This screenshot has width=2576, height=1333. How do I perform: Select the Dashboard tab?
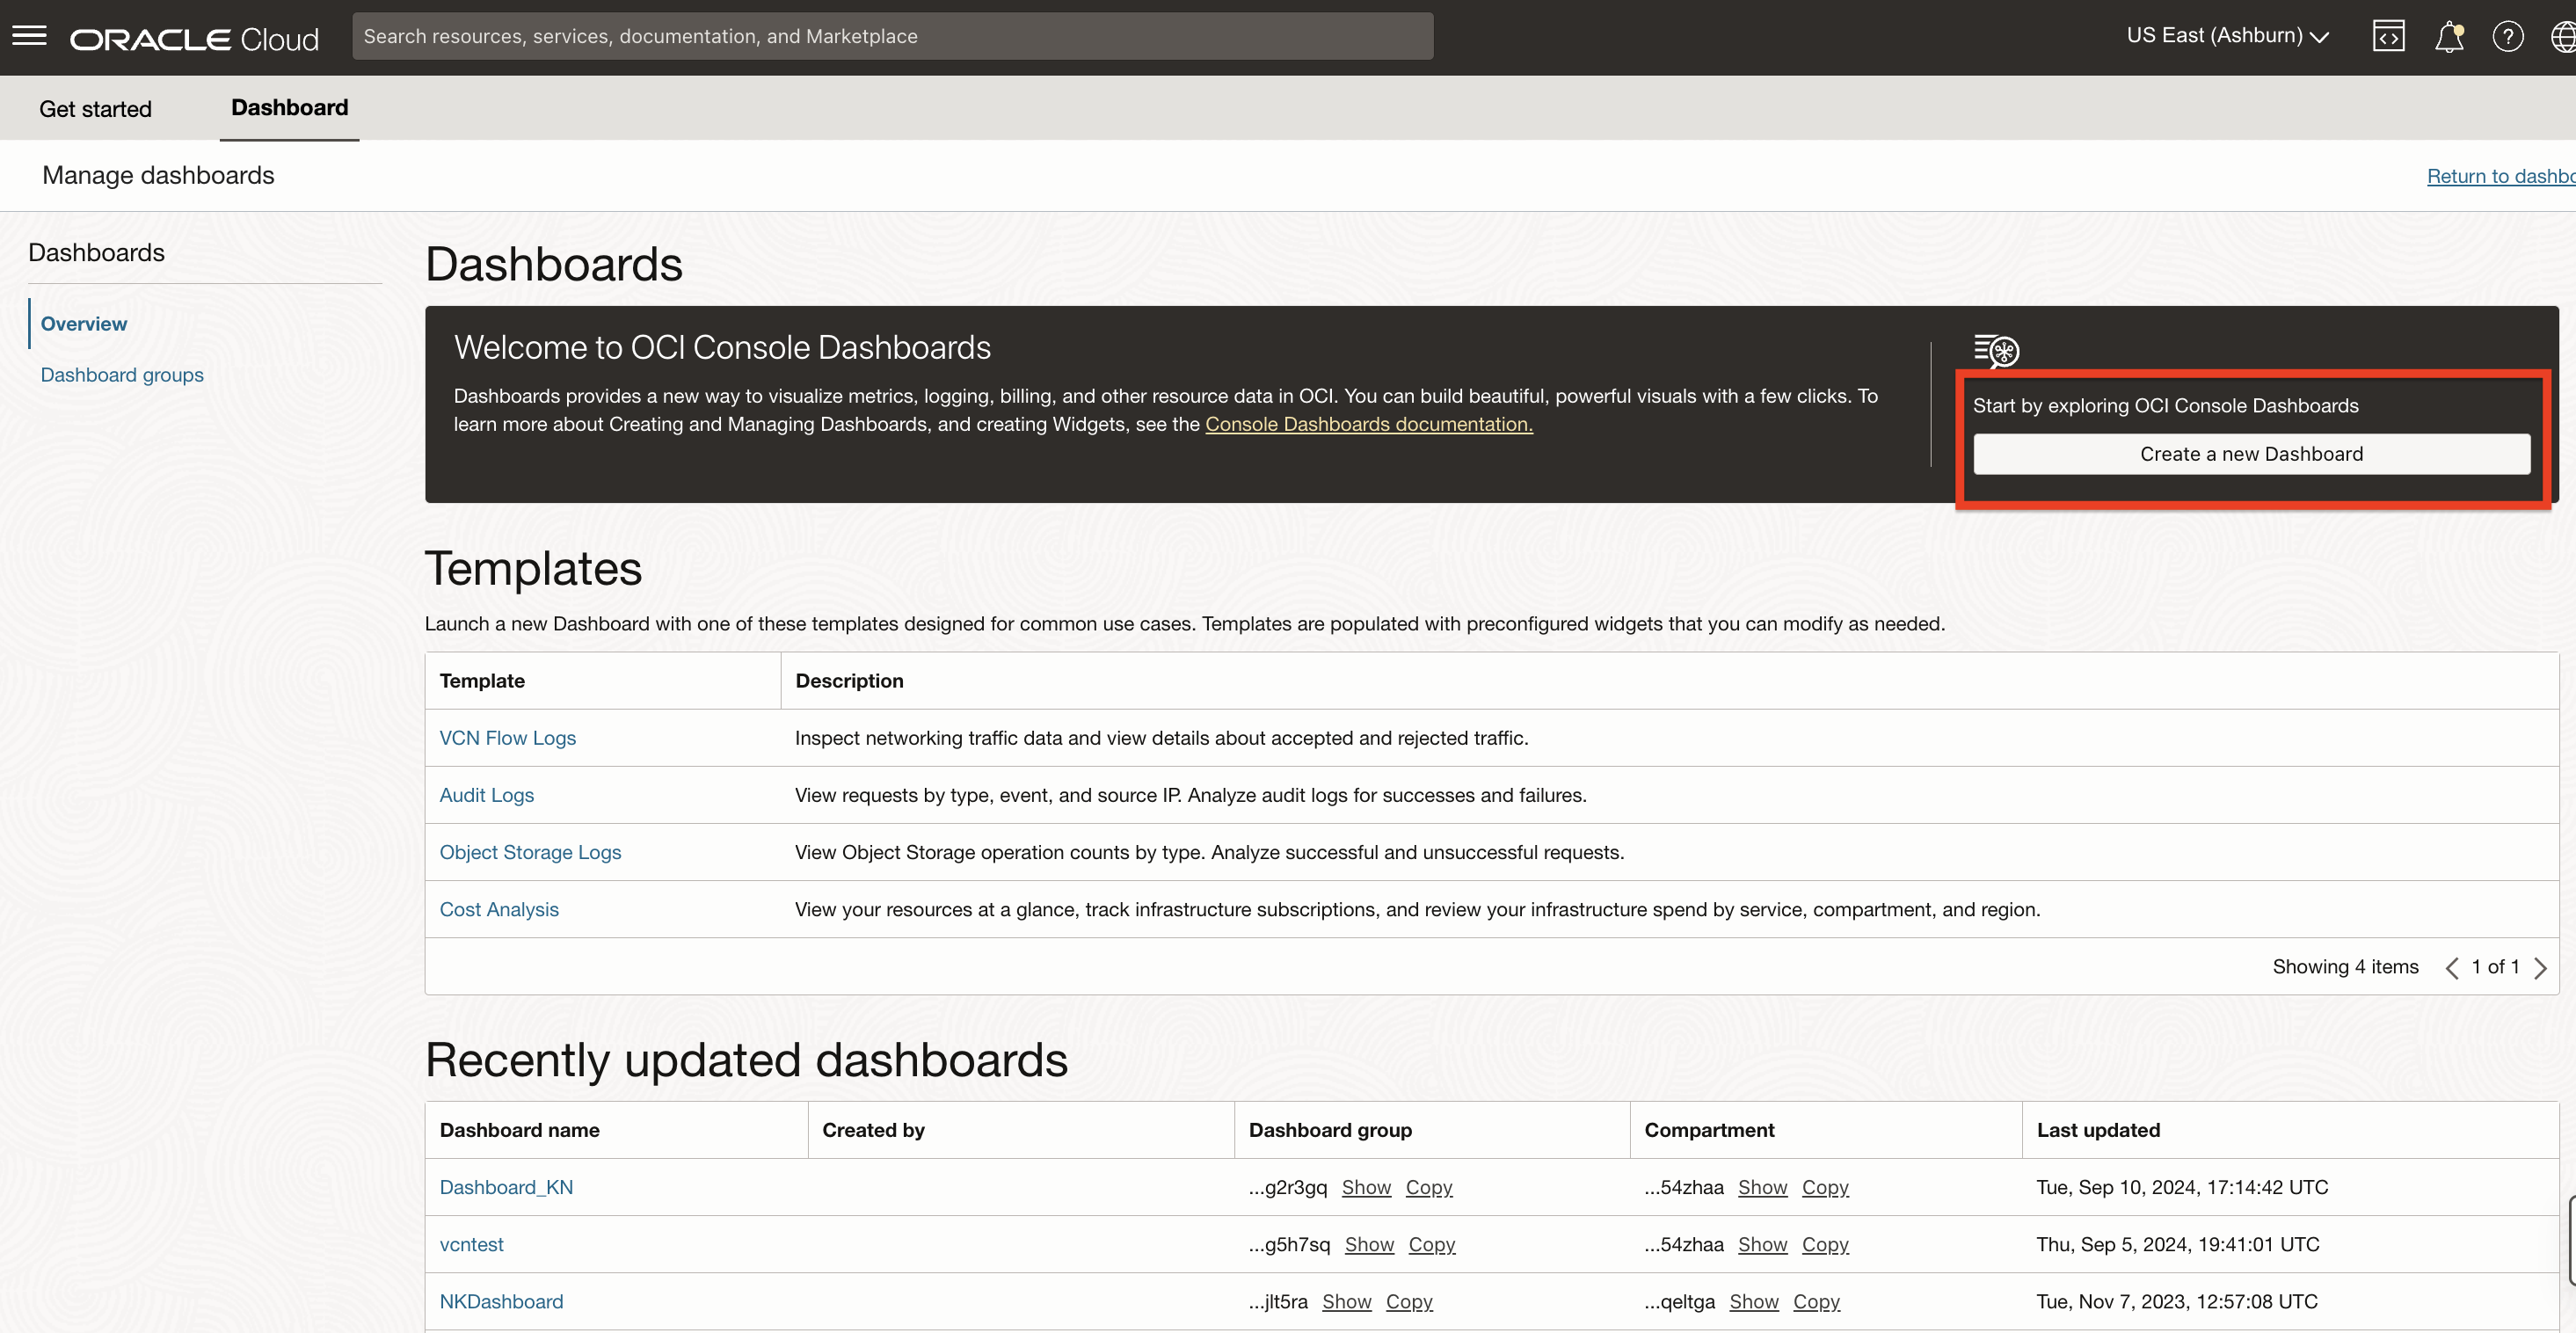tap(288, 108)
